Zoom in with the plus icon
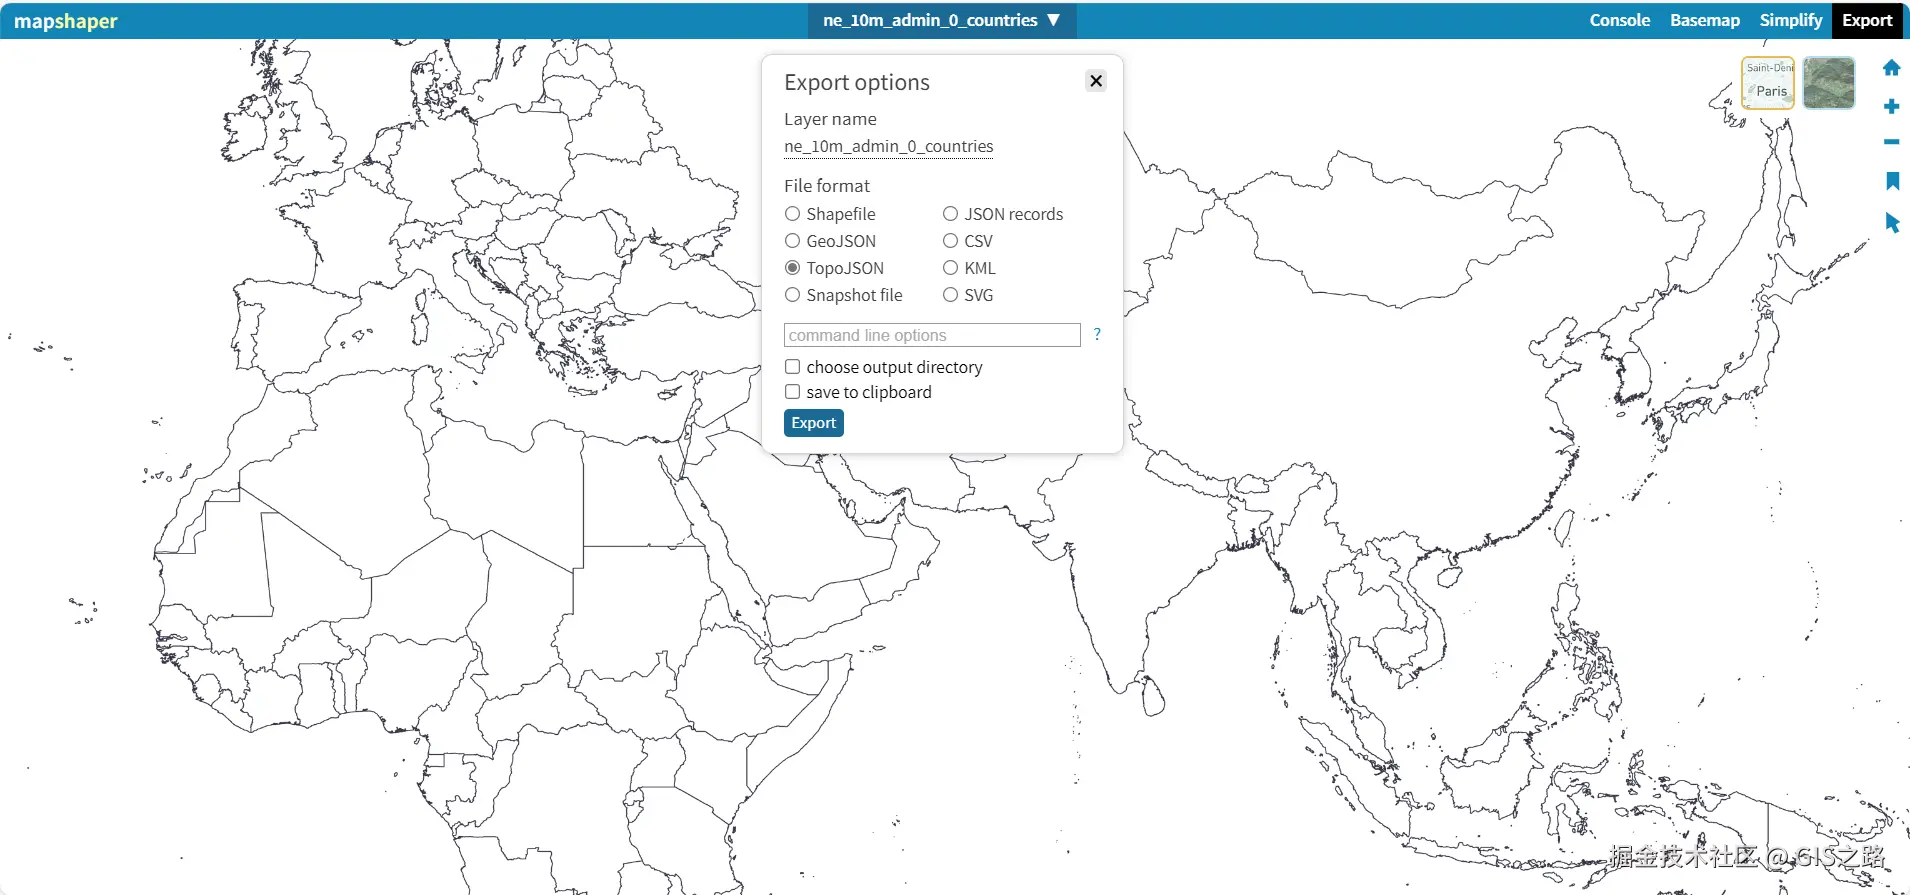Screen dimensions: 1910x895 tap(1891, 106)
